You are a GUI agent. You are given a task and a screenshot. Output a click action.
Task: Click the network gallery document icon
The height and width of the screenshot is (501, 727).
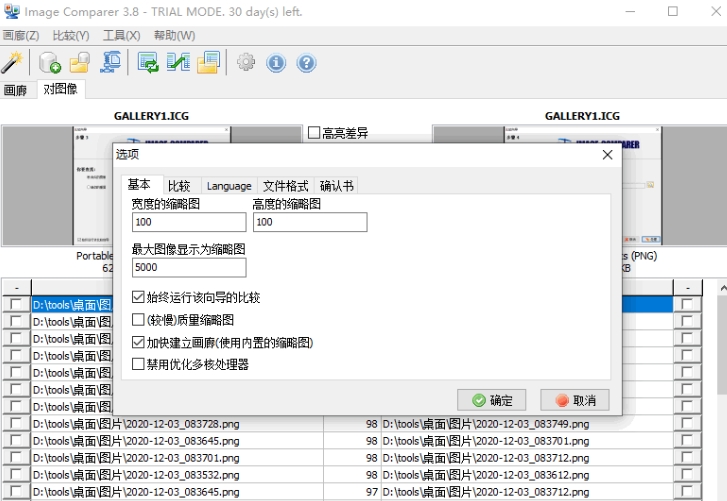(111, 63)
